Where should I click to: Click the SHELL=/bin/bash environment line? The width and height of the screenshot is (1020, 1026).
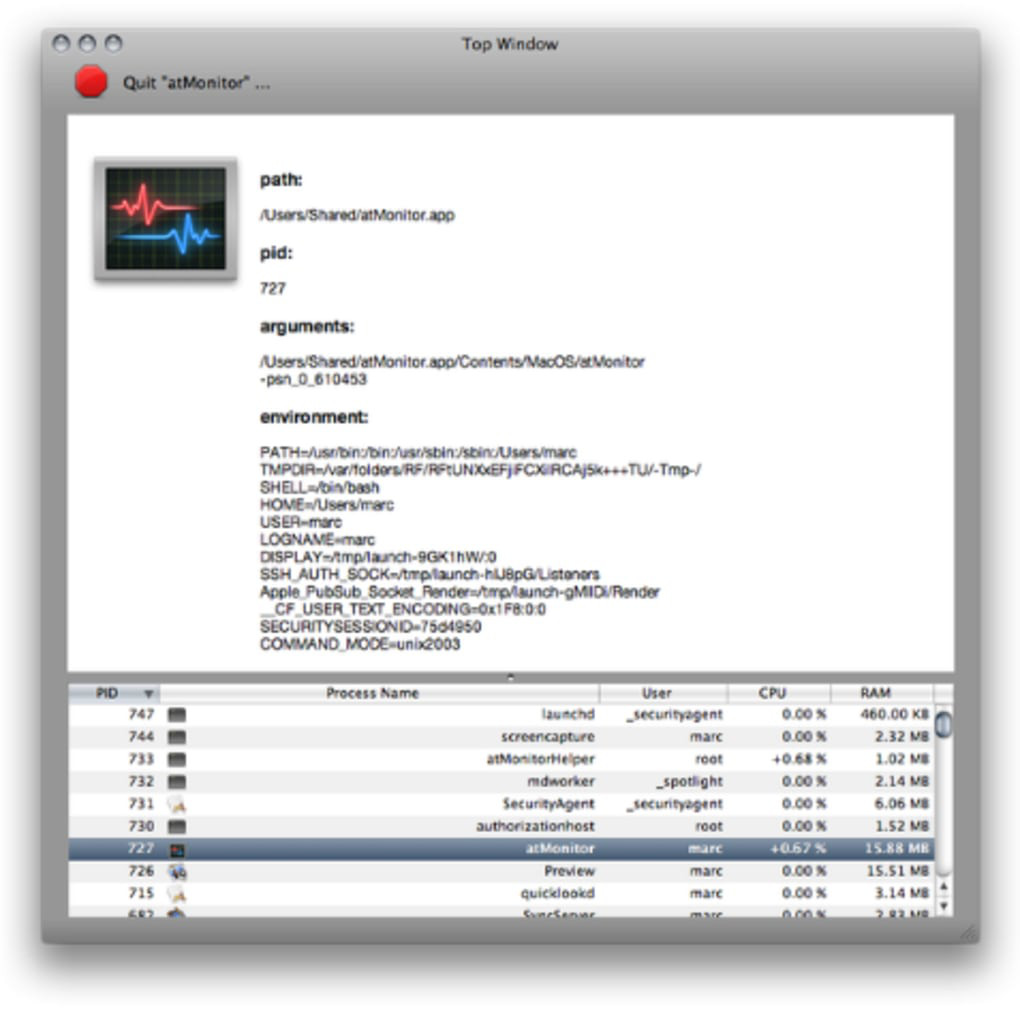point(319,487)
